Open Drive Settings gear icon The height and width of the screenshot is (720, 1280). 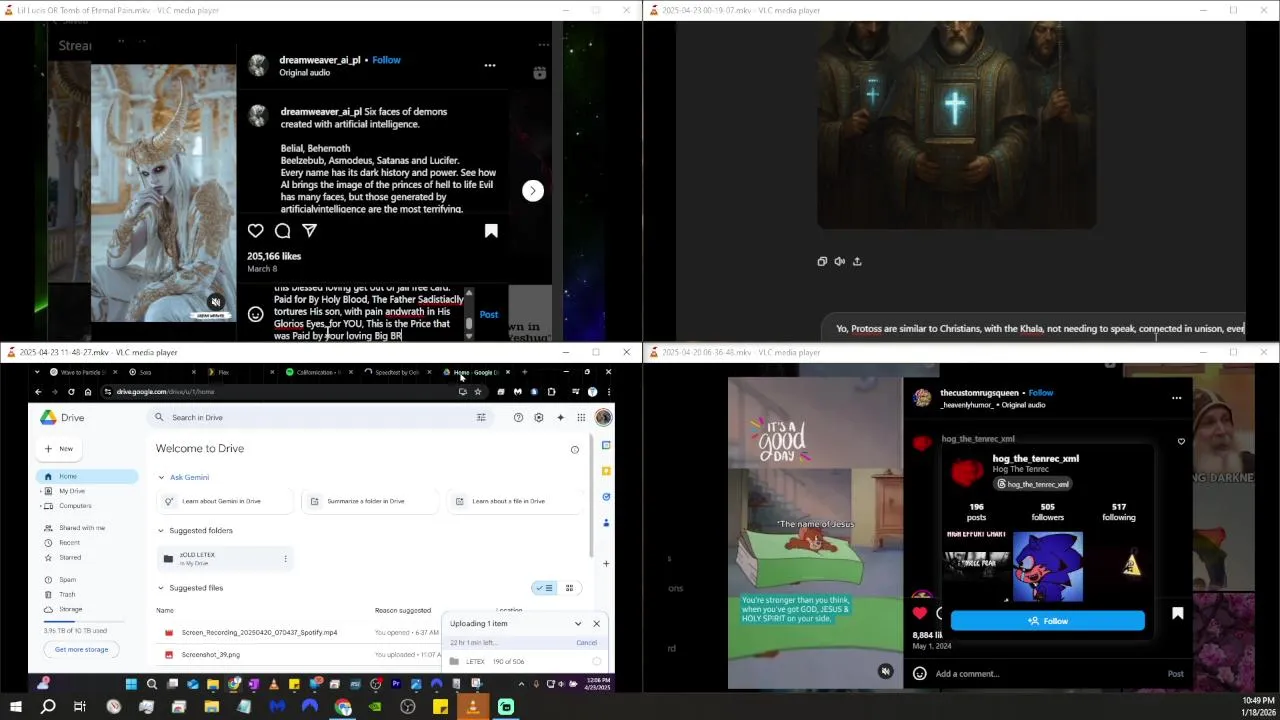[x=539, y=418]
